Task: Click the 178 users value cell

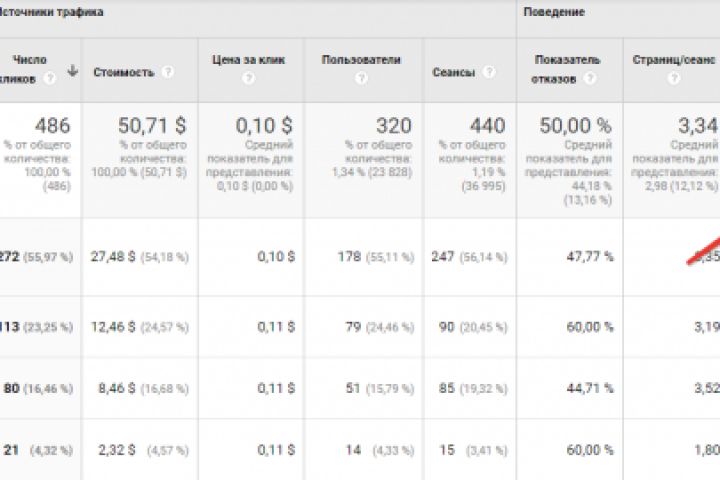Action: tap(347, 257)
